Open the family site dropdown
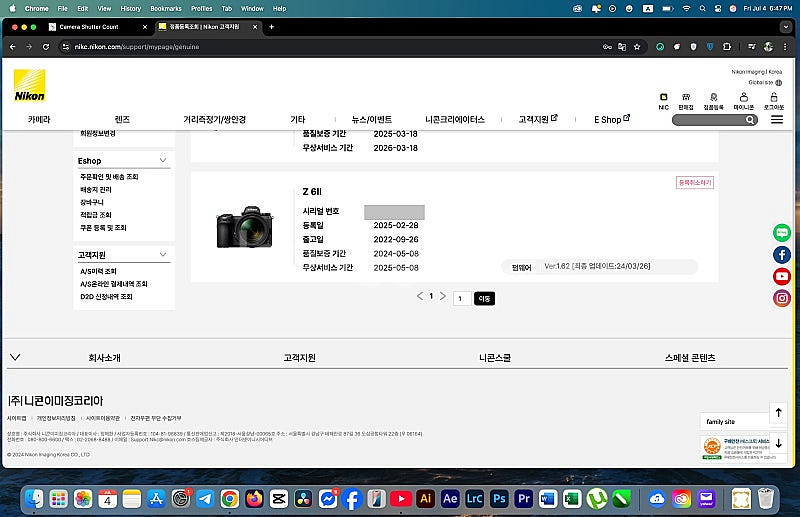This screenshot has height=517, width=800. point(735,422)
